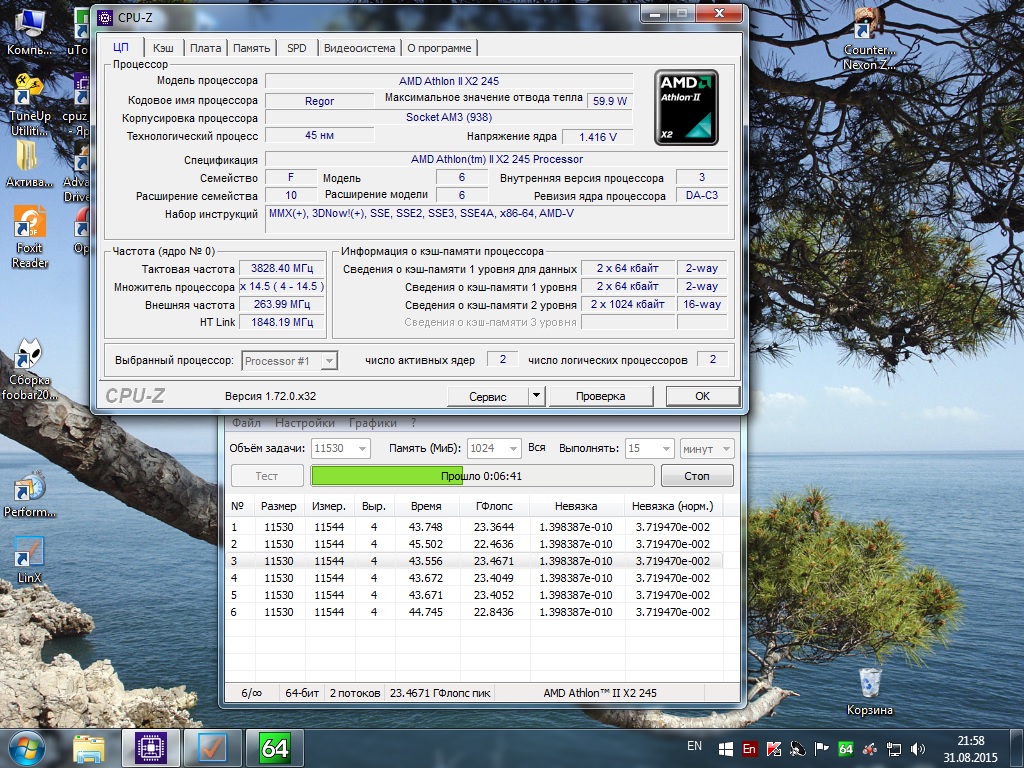Open the TuneUp Utilities desktop shortcut
The height and width of the screenshot is (768, 1024).
(x=29, y=106)
